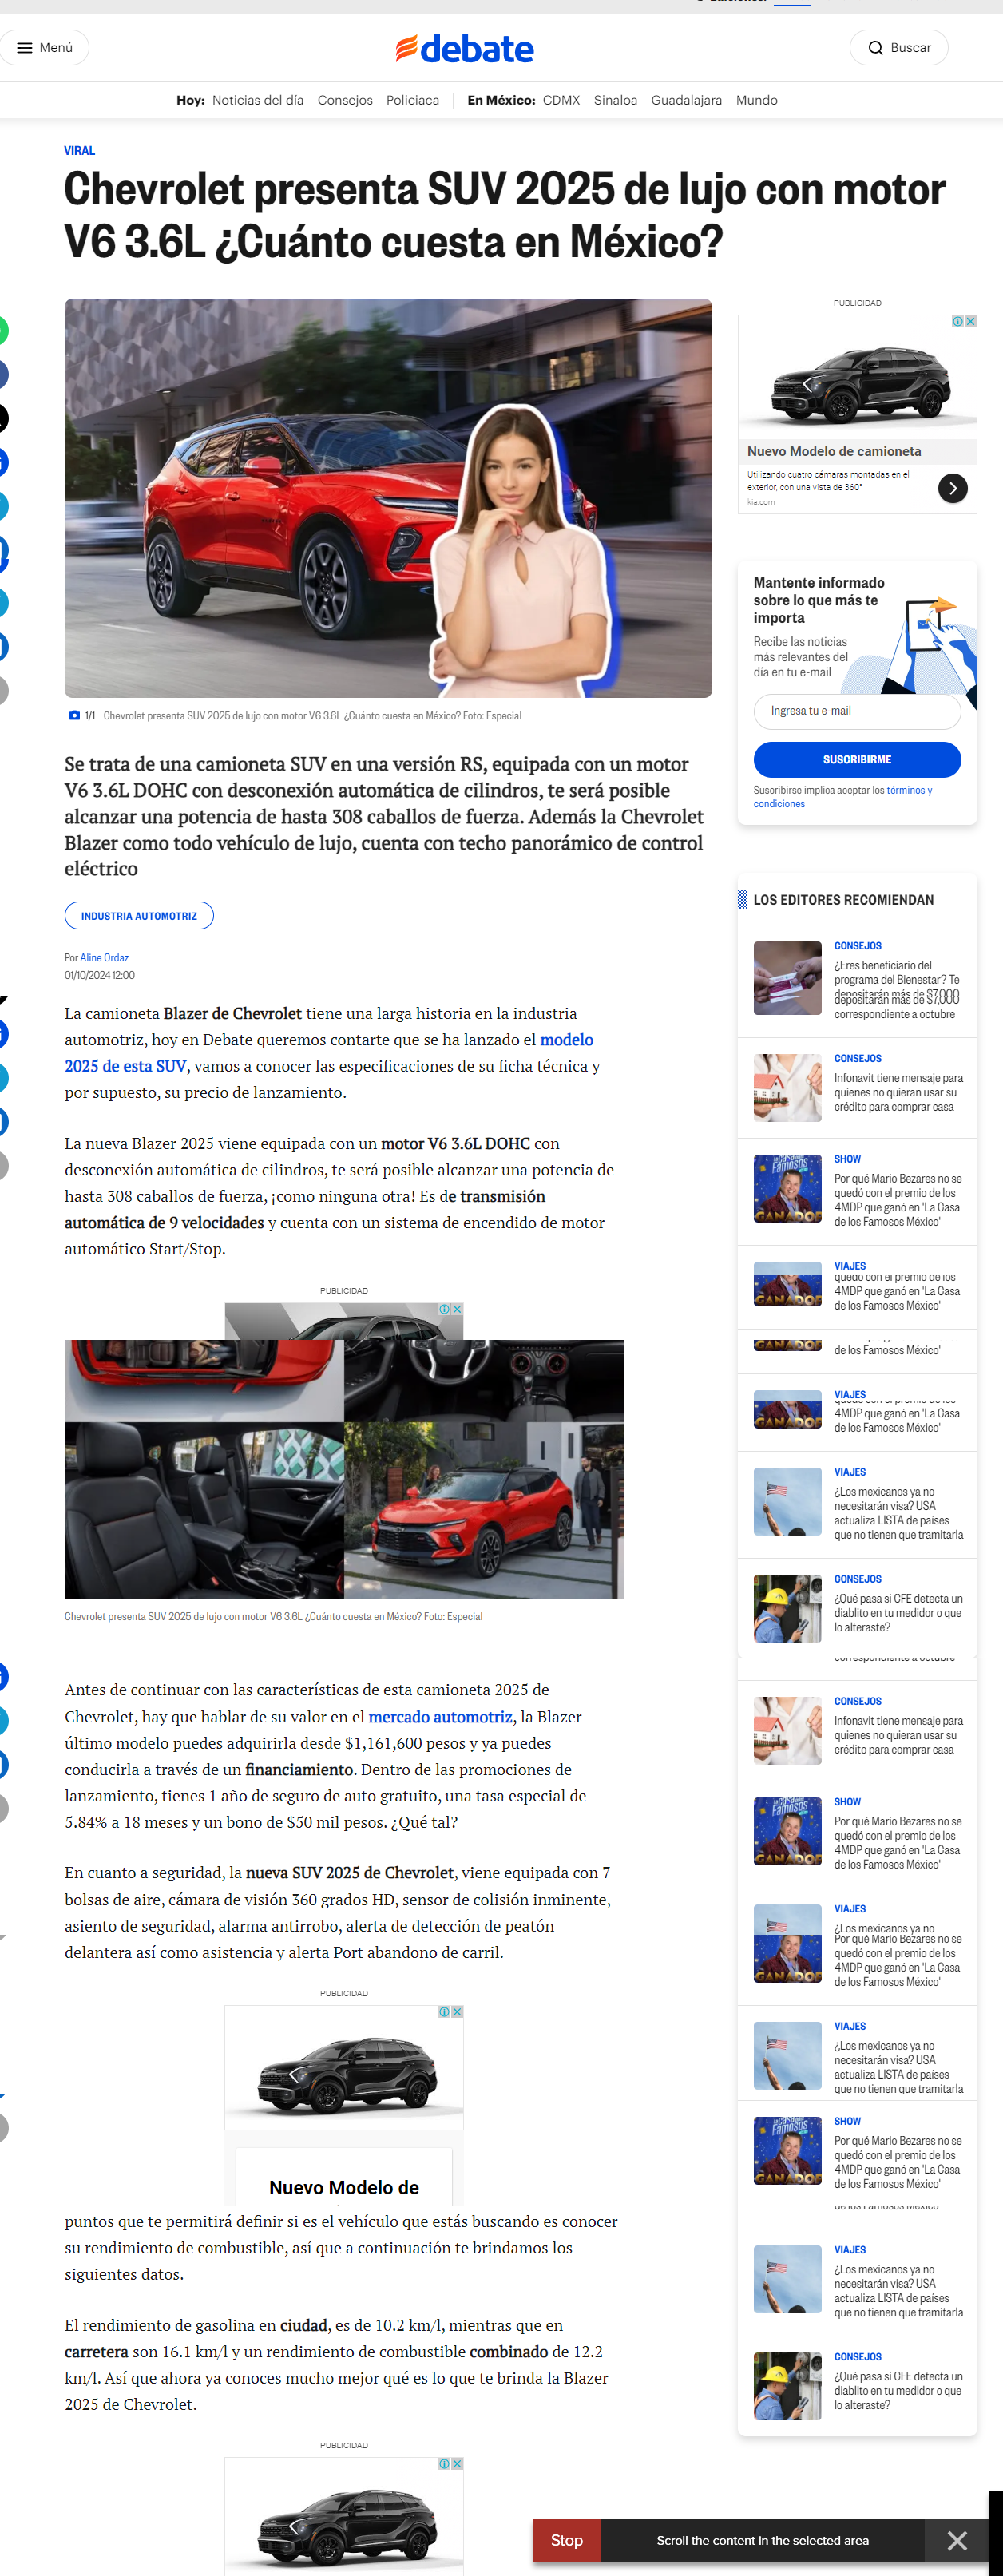Click CONSEJOS label above Bienestar article
Image resolution: width=1003 pixels, height=2576 pixels.
(x=858, y=946)
